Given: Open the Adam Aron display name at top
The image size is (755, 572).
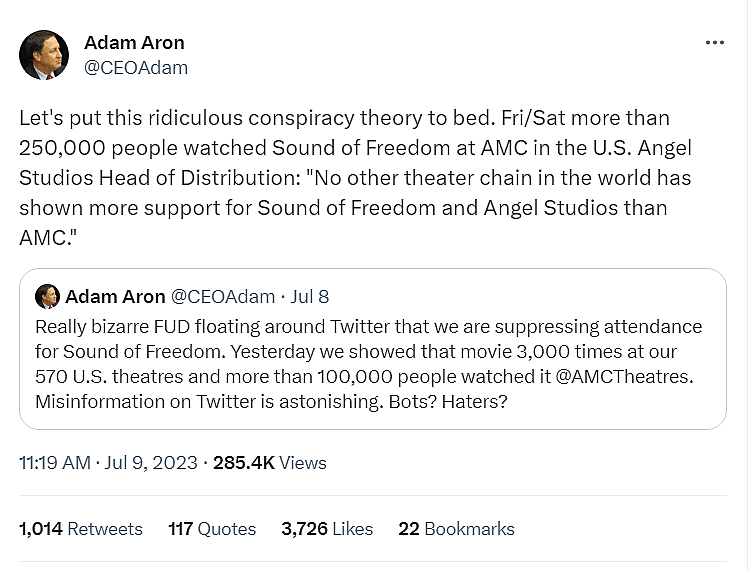Looking at the screenshot, I should pyautogui.click(x=134, y=43).
